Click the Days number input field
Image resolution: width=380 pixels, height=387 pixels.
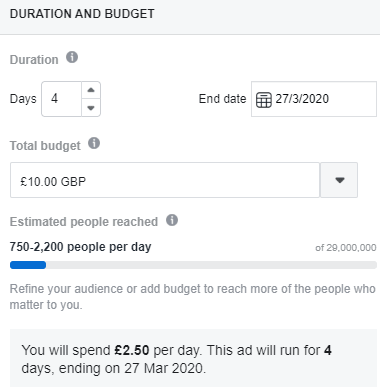point(61,99)
